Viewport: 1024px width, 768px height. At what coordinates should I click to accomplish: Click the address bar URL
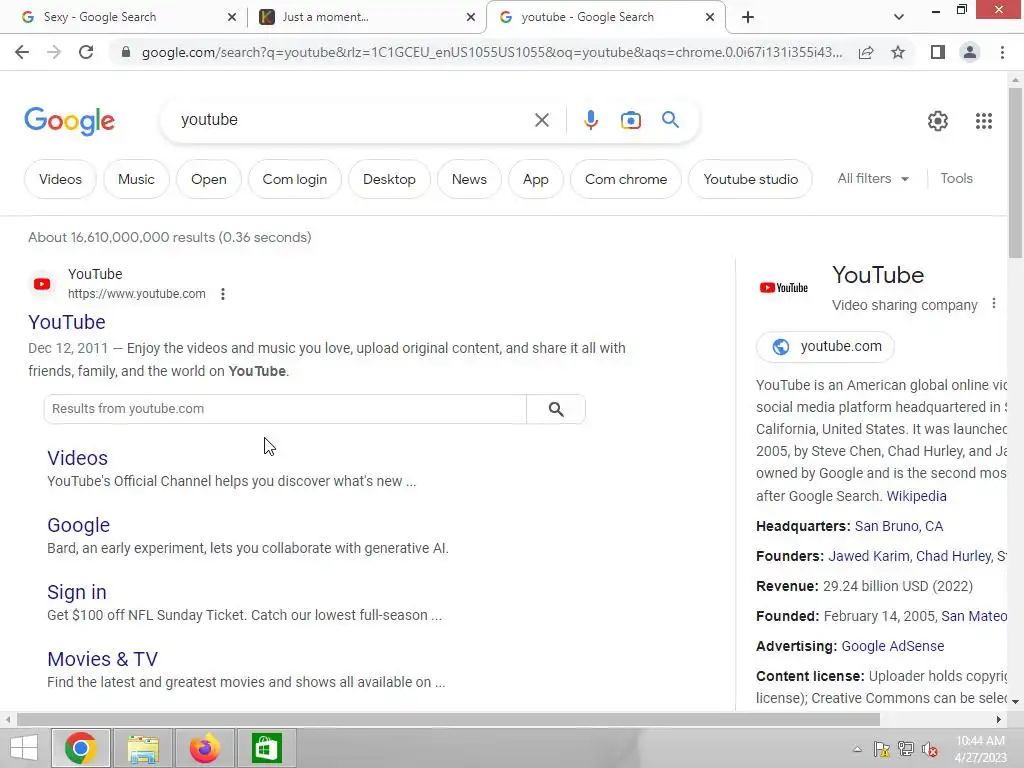click(492, 52)
